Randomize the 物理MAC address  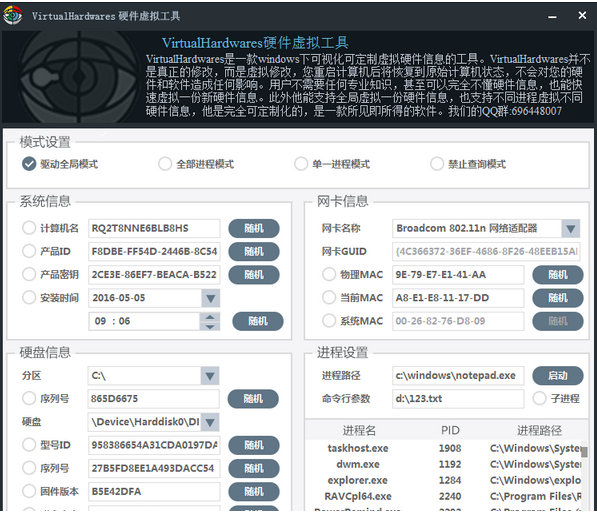click(558, 275)
